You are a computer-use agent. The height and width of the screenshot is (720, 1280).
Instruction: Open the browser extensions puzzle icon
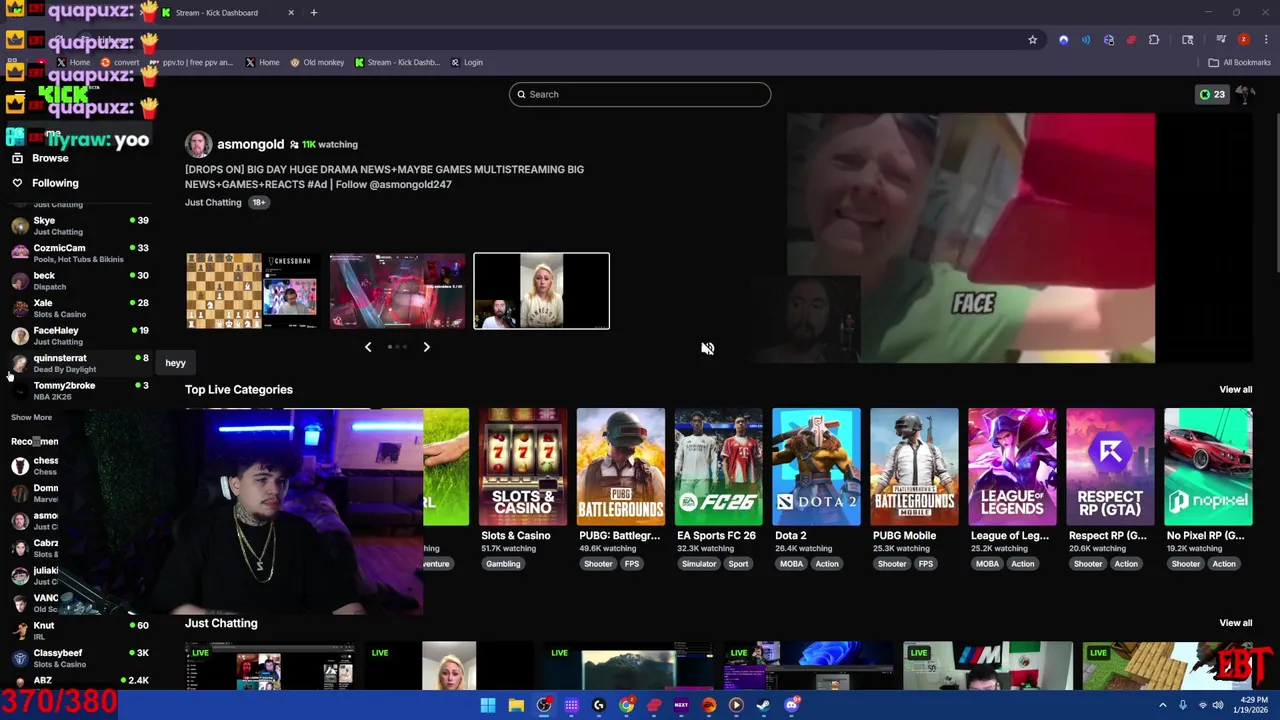tap(1154, 40)
